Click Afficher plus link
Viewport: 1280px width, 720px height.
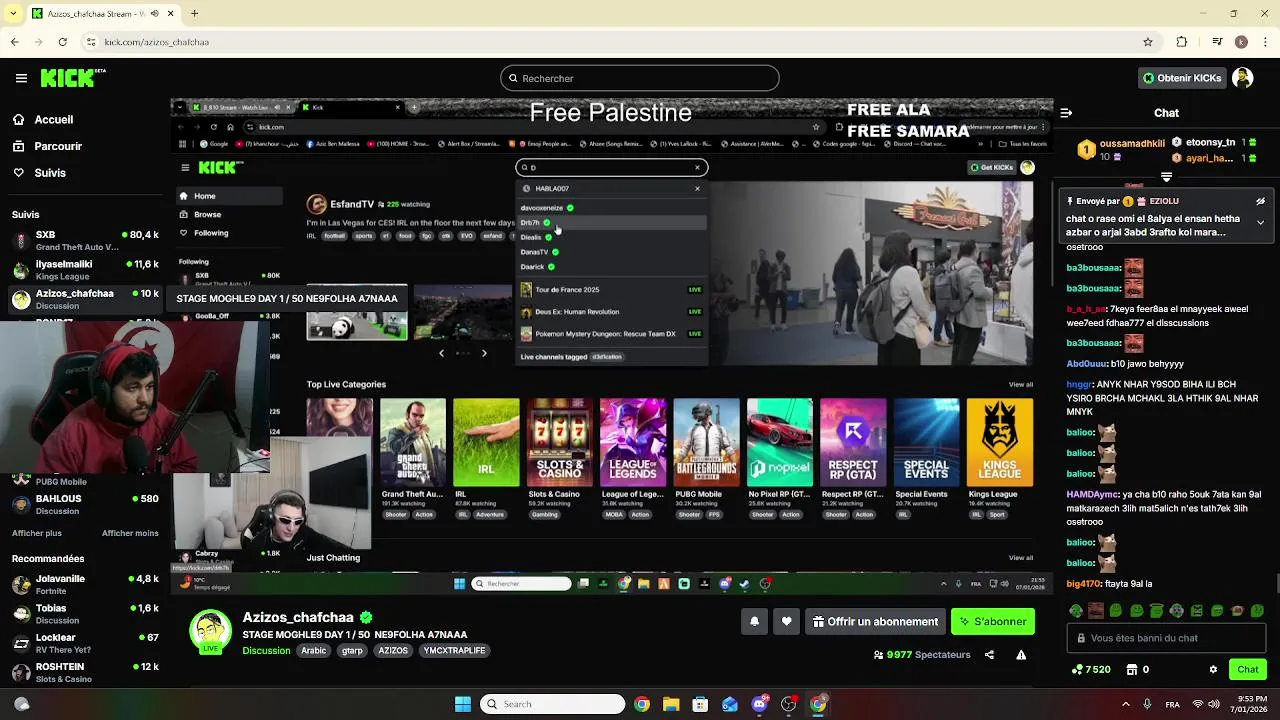pos(37,533)
